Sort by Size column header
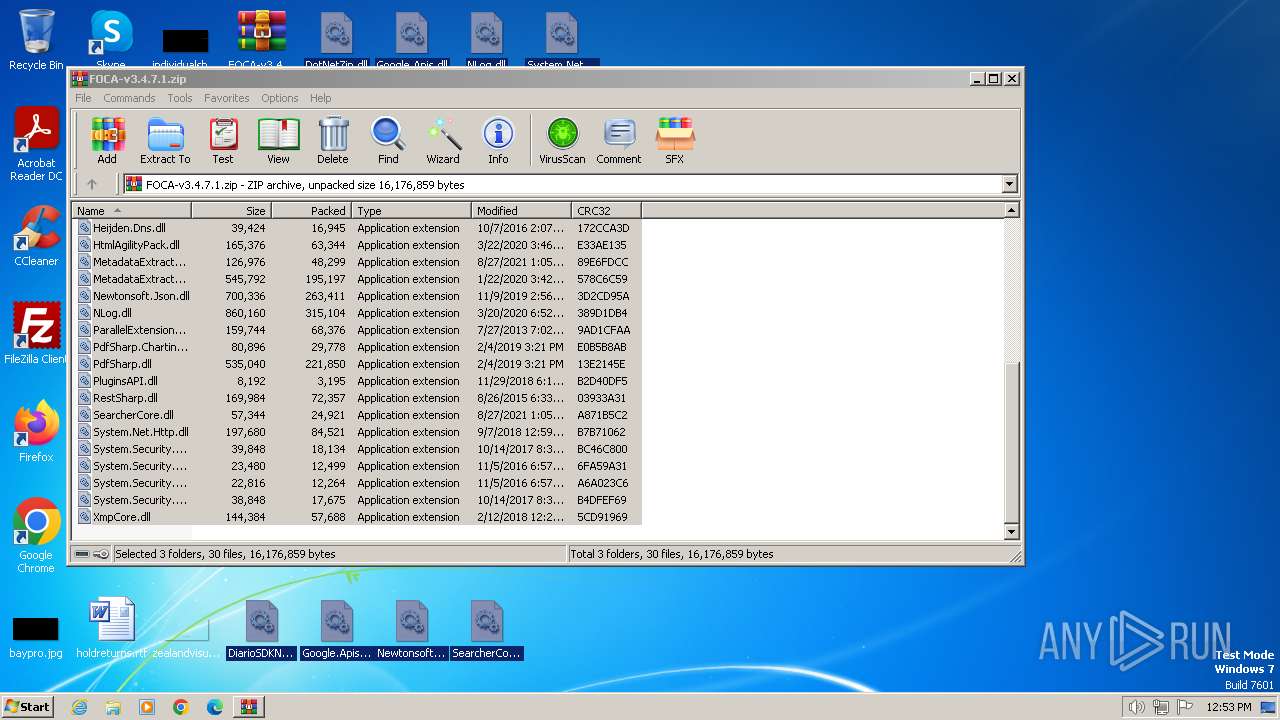This screenshot has width=1280, height=720. (x=231, y=211)
